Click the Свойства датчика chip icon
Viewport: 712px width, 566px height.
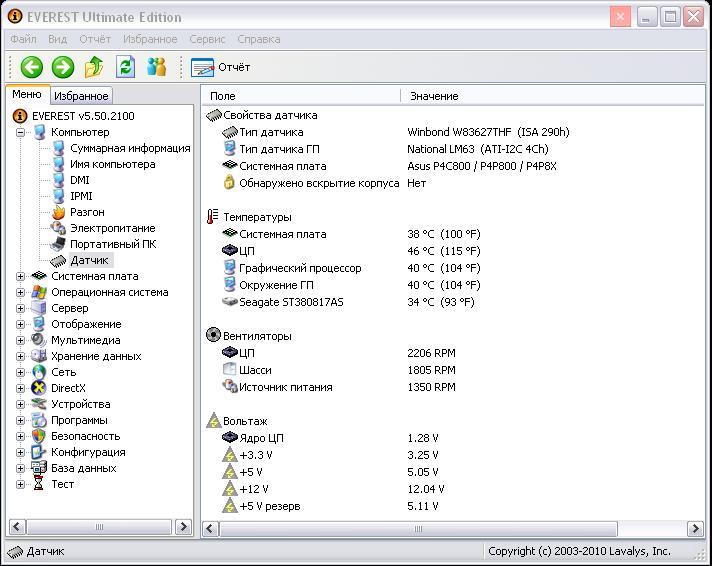click(x=214, y=115)
